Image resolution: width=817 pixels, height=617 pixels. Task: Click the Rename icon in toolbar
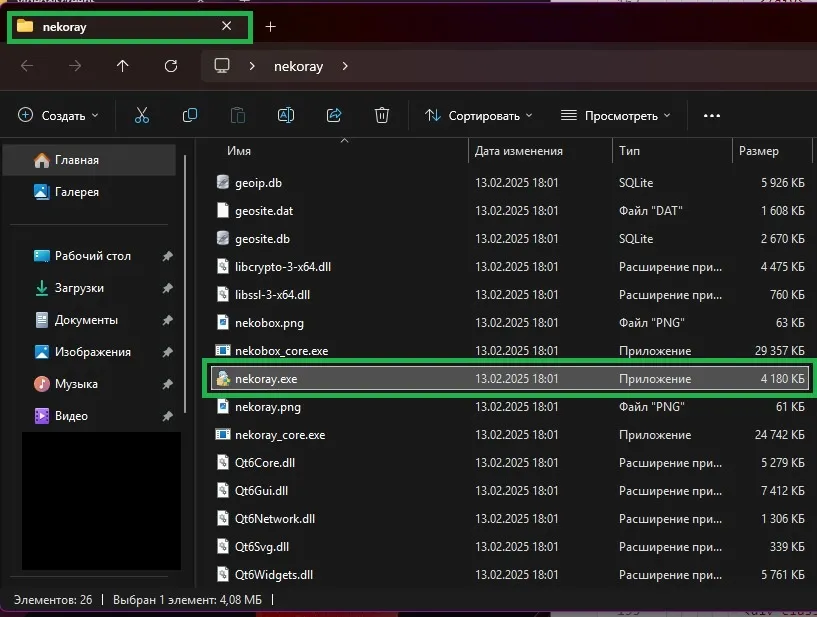(286, 115)
